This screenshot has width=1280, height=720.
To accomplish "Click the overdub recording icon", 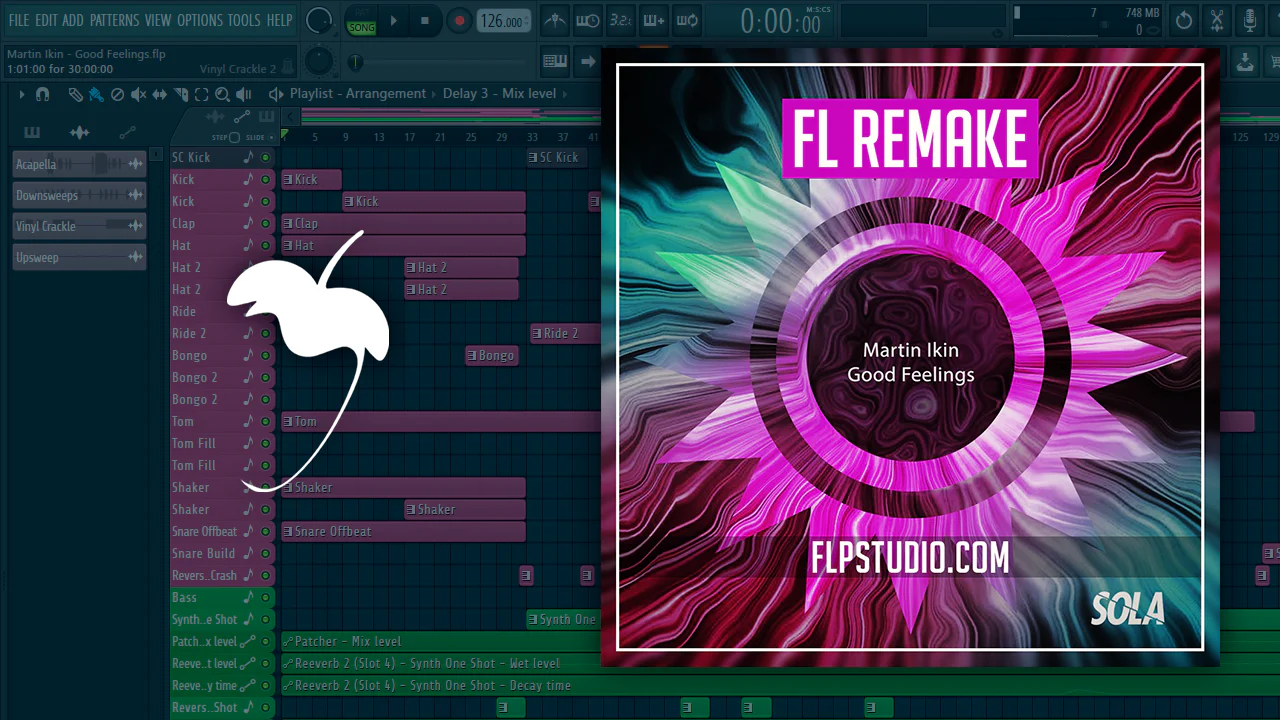I will pyautogui.click(x=654, y=20).
